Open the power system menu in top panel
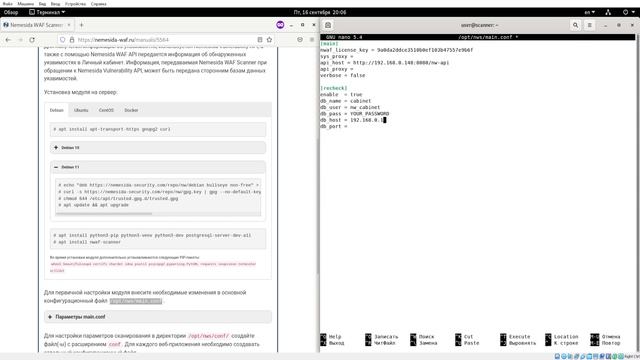The height and width of the screenshot is (360, 640). pos(628,12)
